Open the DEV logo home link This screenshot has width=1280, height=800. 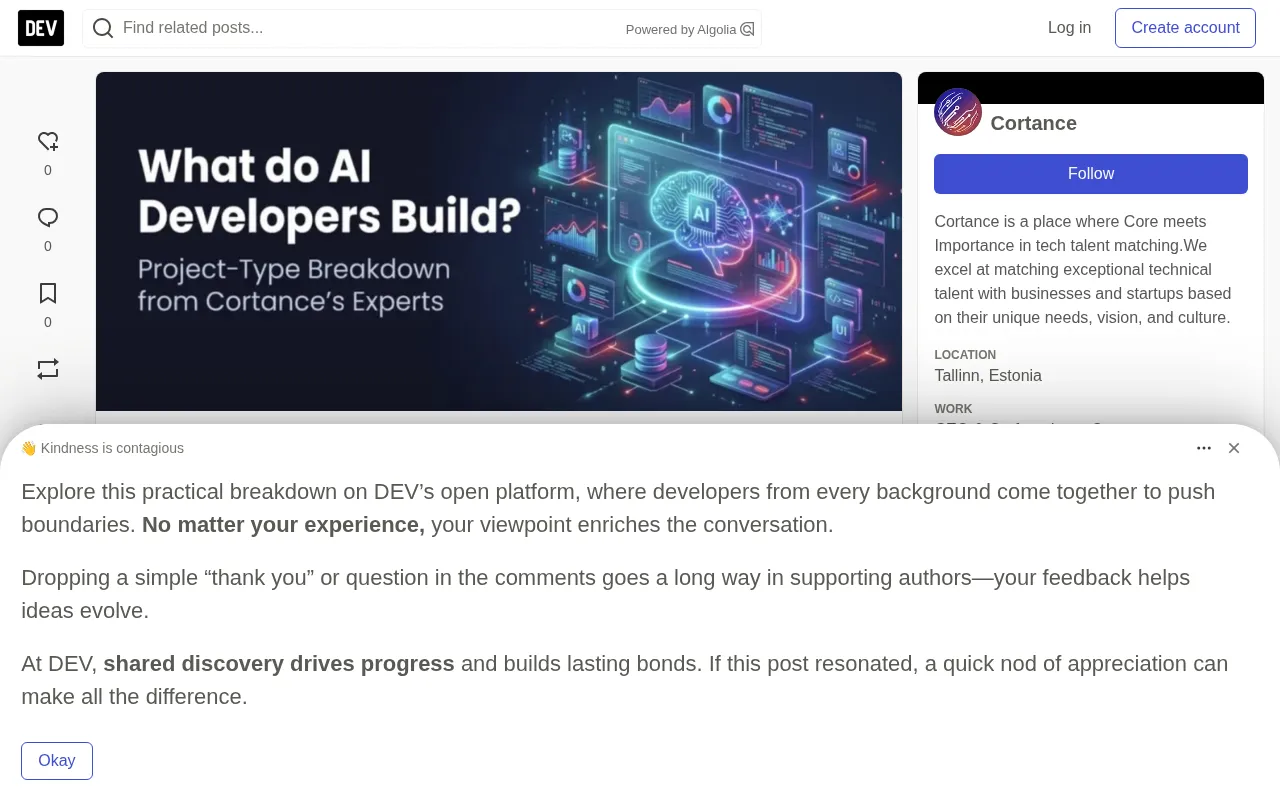41,28
